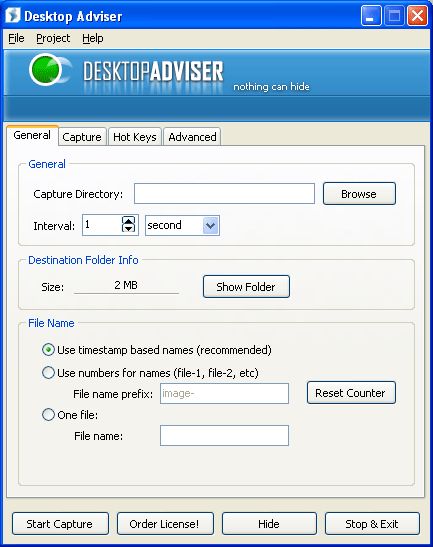Open the Advanced tab
The width and height of the screenshot is (433, 547).
point(192,137)
